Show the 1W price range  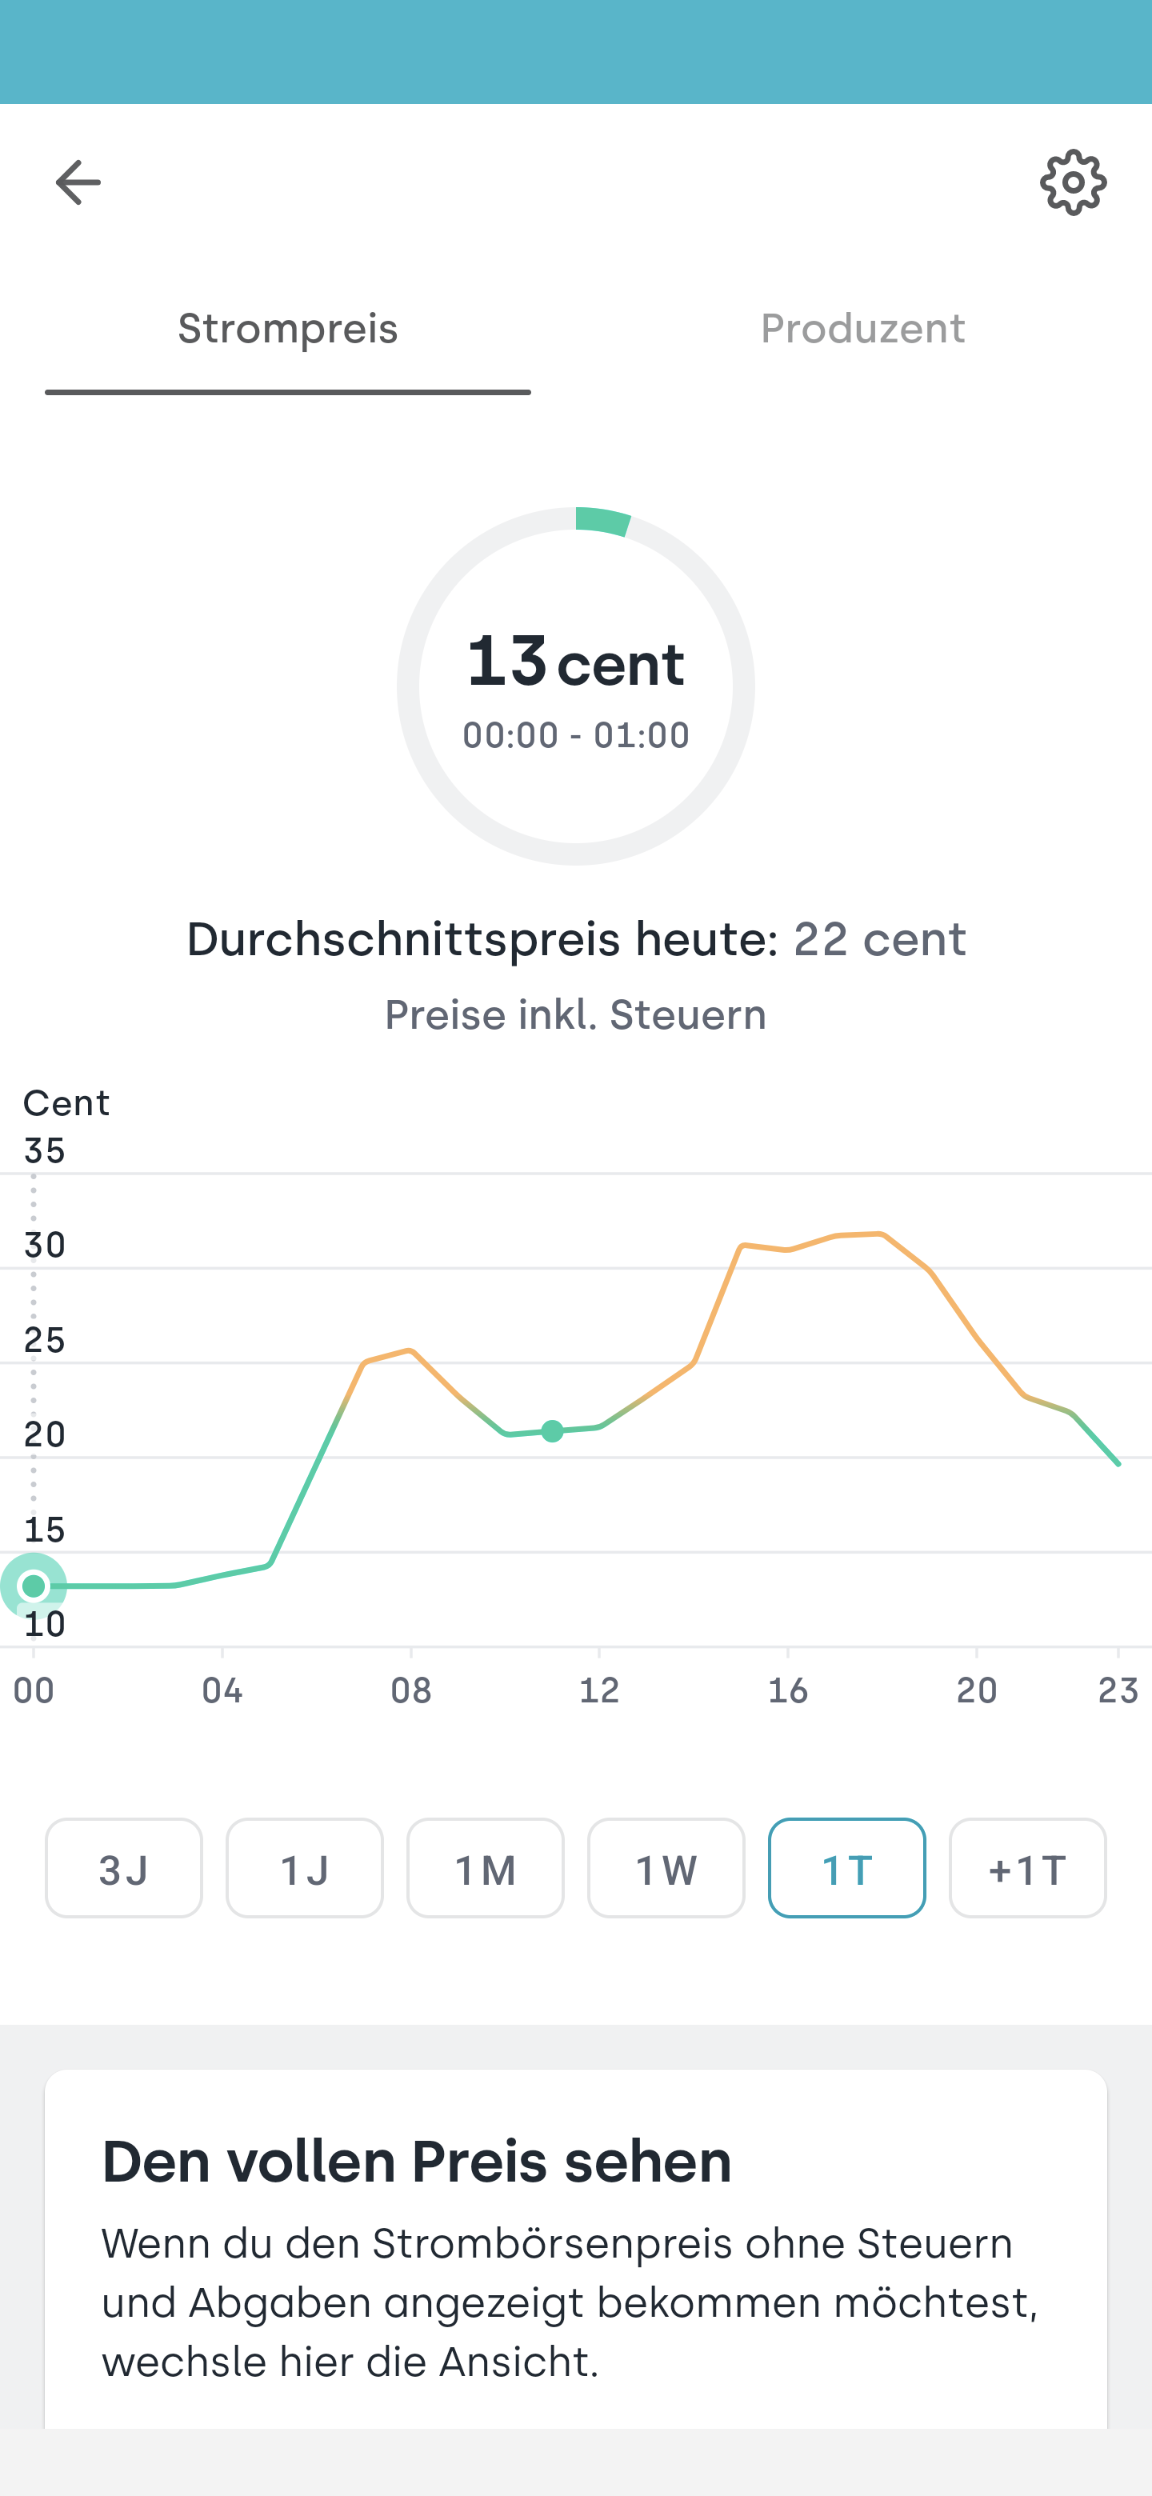tap(666, 1869)
